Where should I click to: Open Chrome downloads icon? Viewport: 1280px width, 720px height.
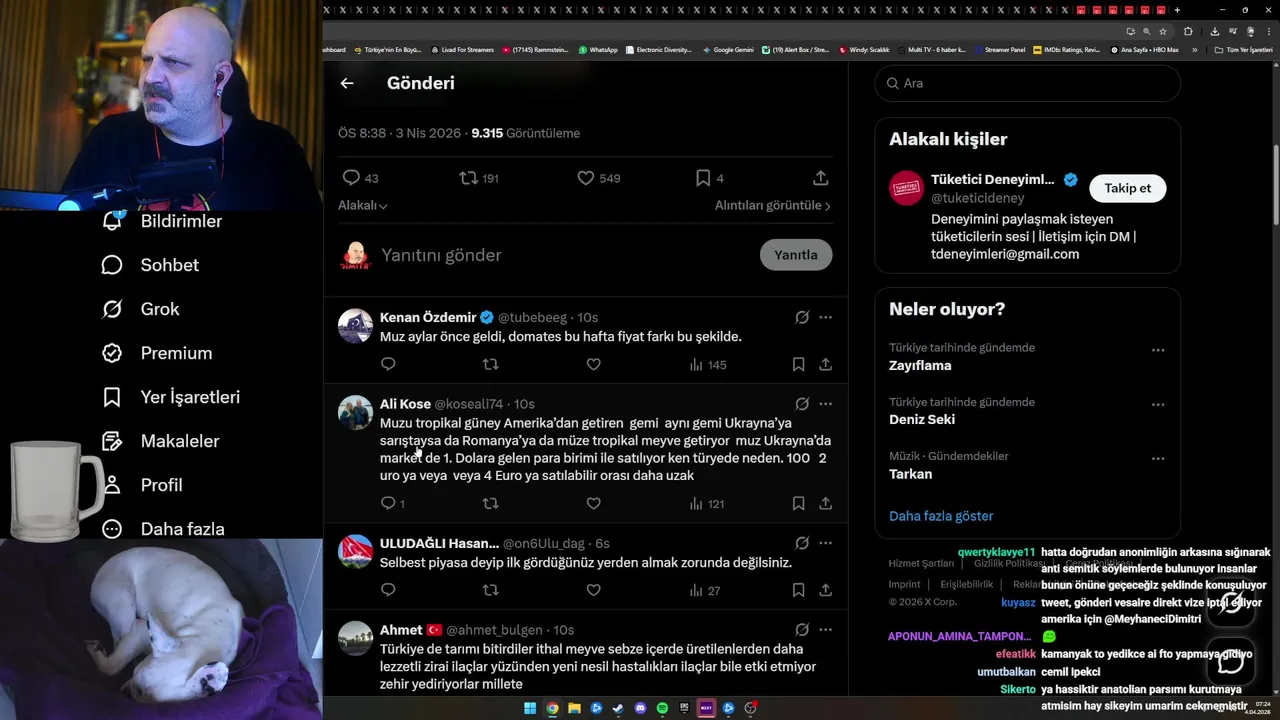pos(1214,31)
